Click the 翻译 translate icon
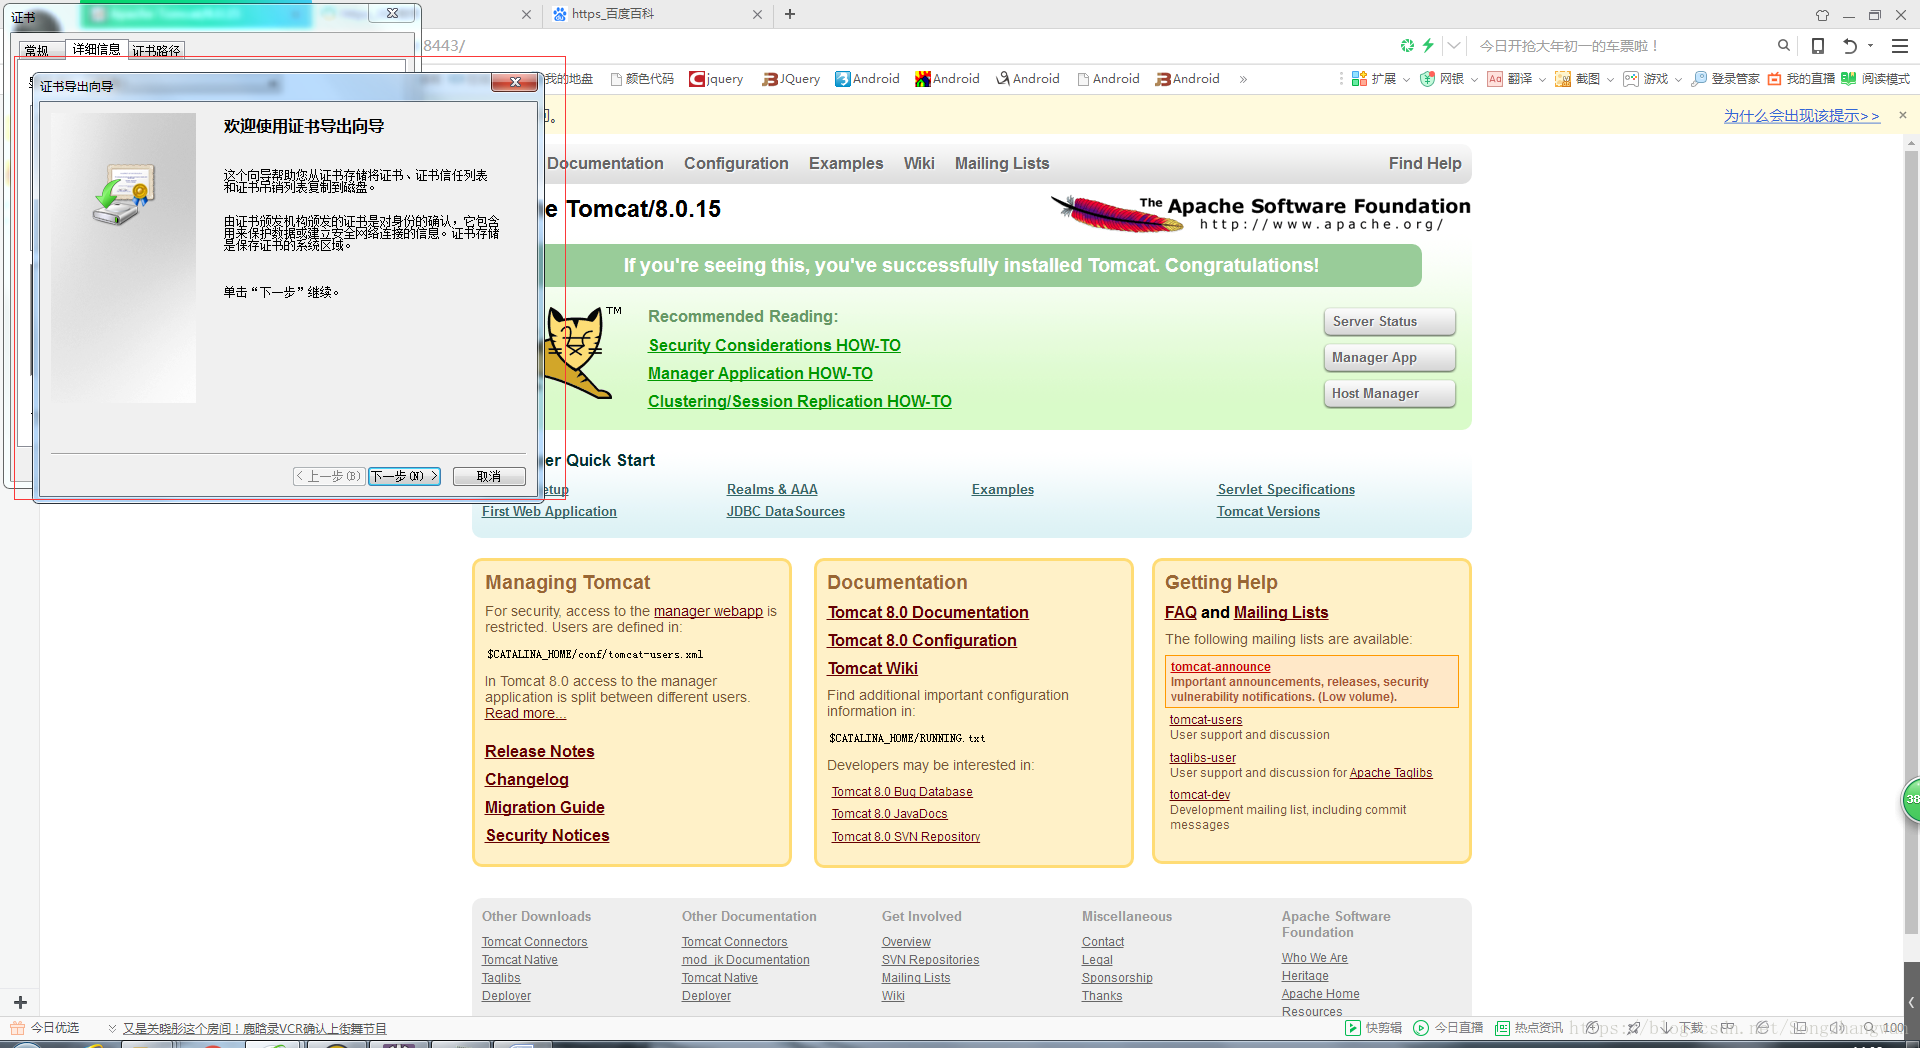 (1495, 79)
